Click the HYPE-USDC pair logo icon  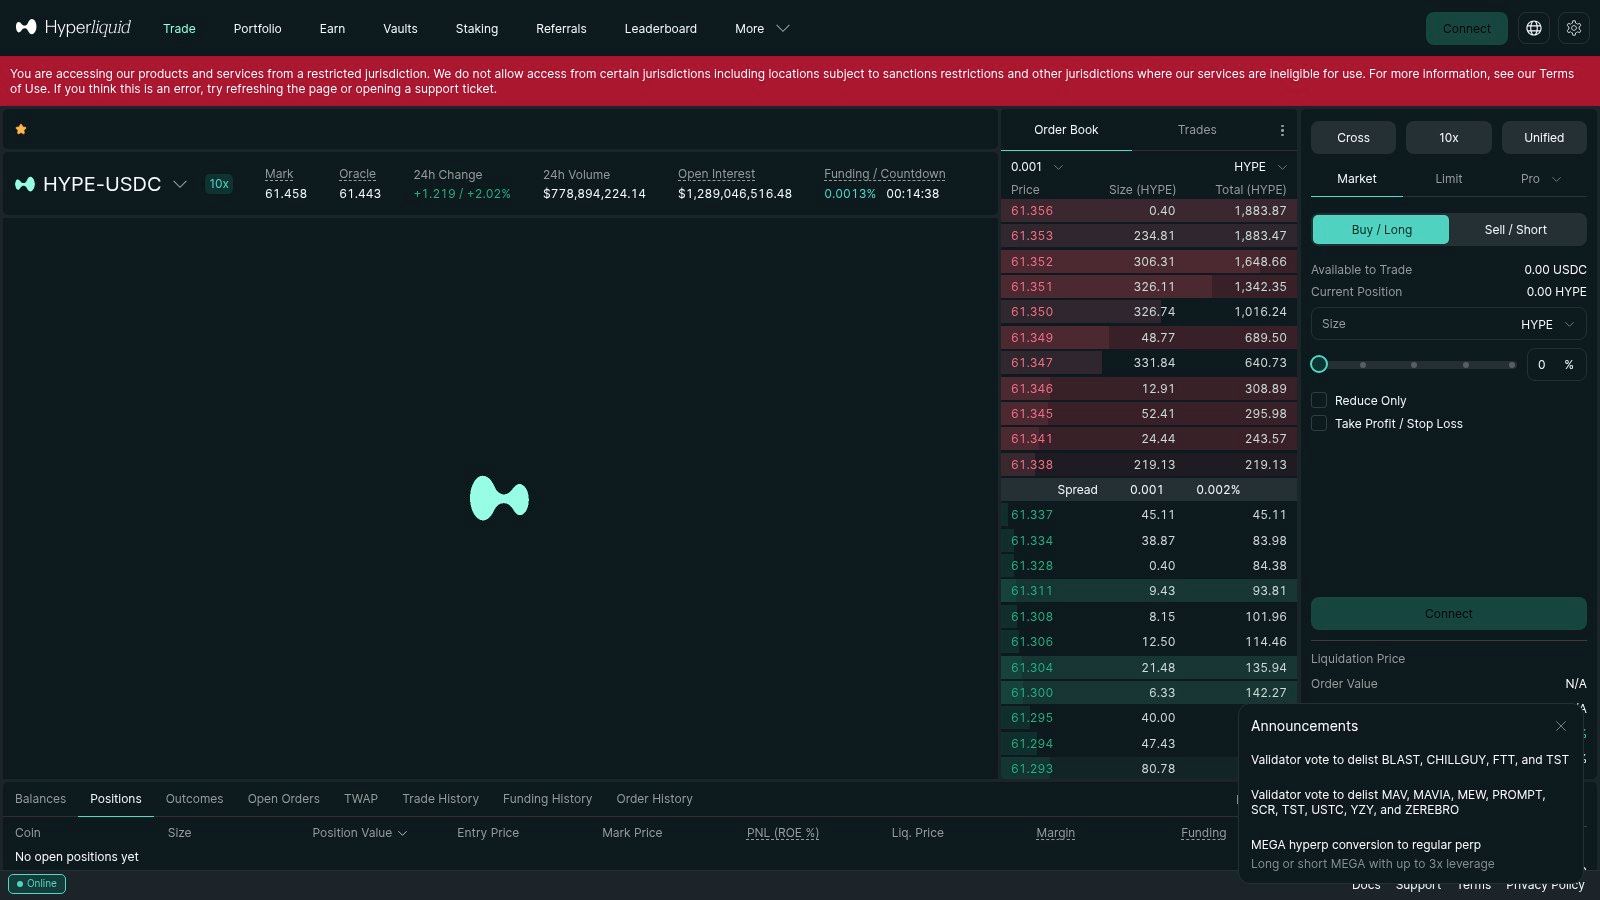click(25, 184)
